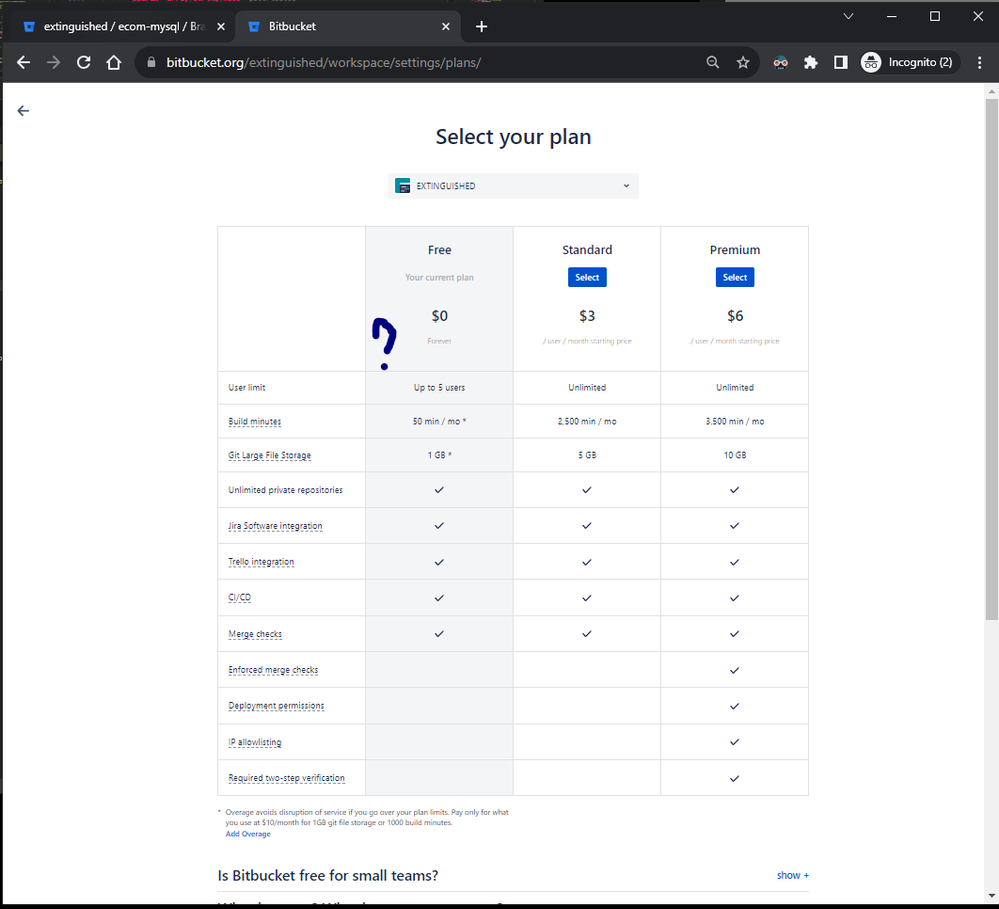Click Standard checkmark for Merge checks

587,634
